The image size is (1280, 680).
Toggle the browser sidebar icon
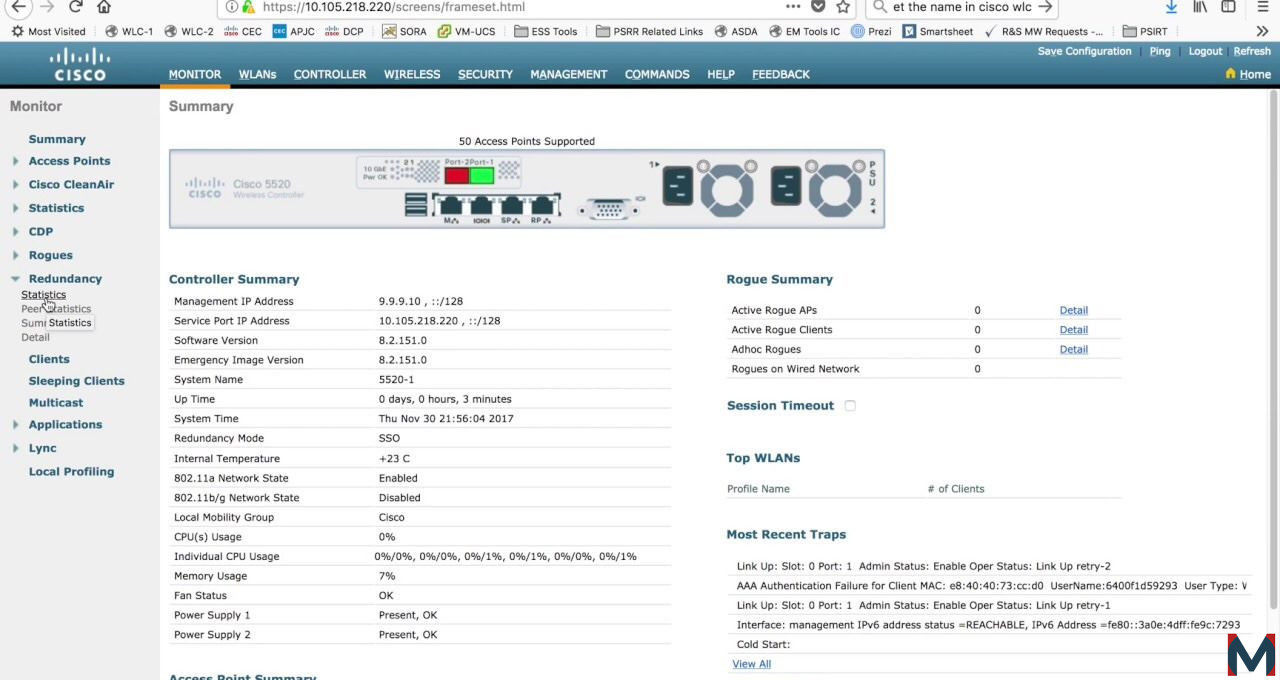coord(1228,6)
